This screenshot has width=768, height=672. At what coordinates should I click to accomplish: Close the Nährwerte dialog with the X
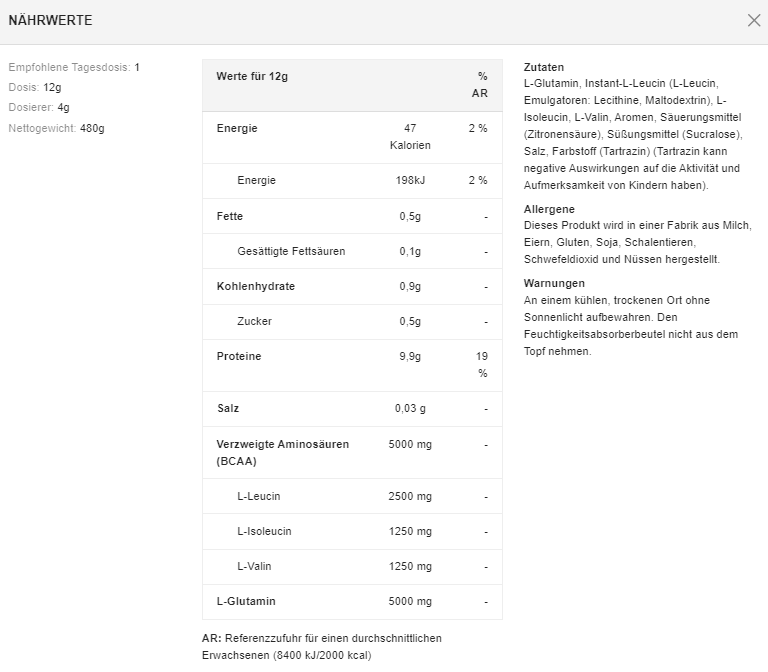click(754, 20)
